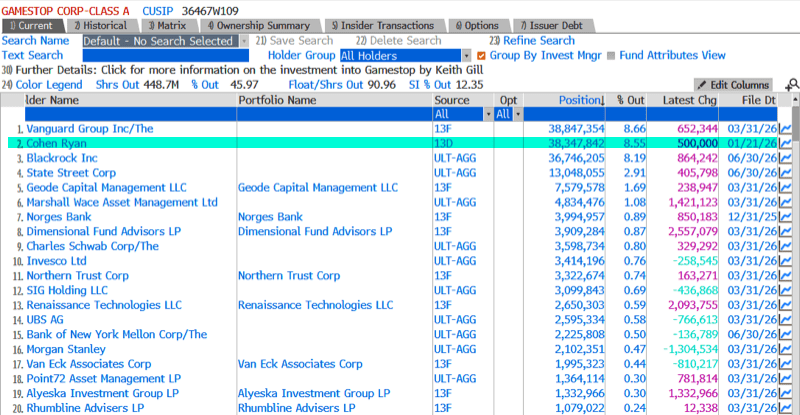The height and width of the screenshot is (415, 800).
Task: Open the Opt filter dropdown
Action: pos(518,114)
